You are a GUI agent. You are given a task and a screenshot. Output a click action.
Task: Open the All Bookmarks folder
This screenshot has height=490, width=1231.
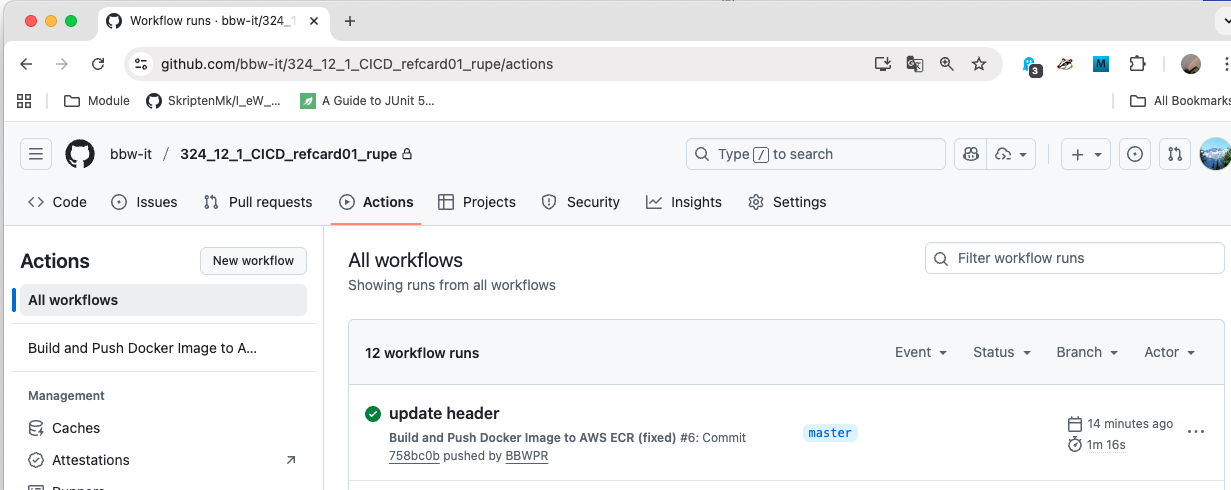1180,100
